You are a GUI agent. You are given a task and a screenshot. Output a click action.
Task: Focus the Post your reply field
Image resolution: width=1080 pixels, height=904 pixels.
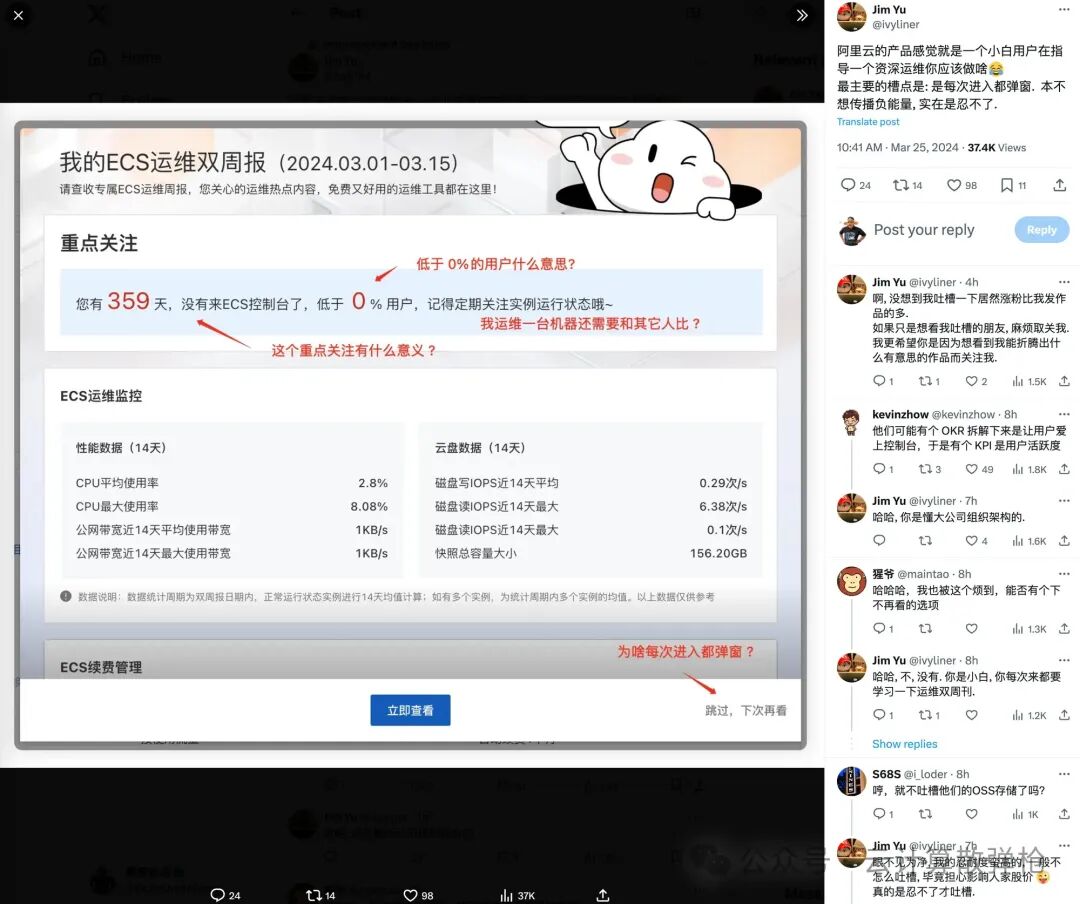[x=924, y=230]
